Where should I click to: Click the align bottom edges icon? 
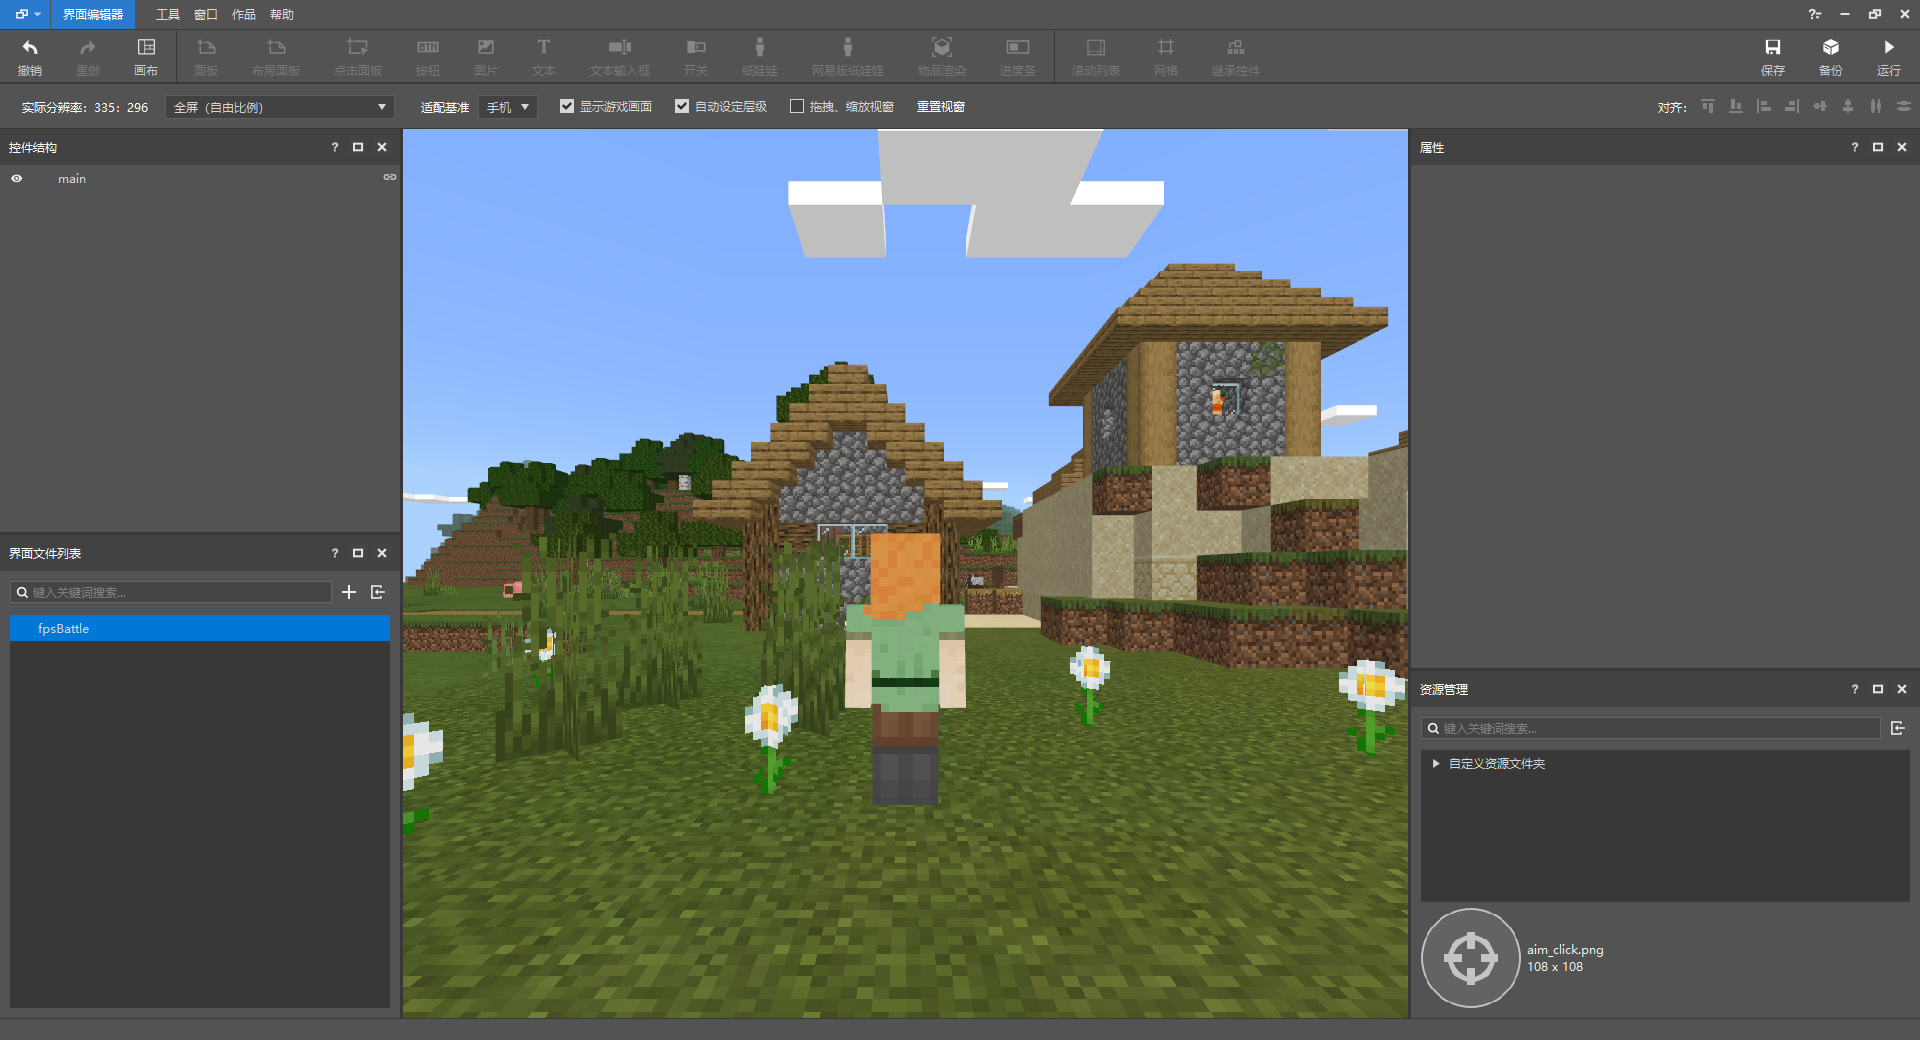1736,106
